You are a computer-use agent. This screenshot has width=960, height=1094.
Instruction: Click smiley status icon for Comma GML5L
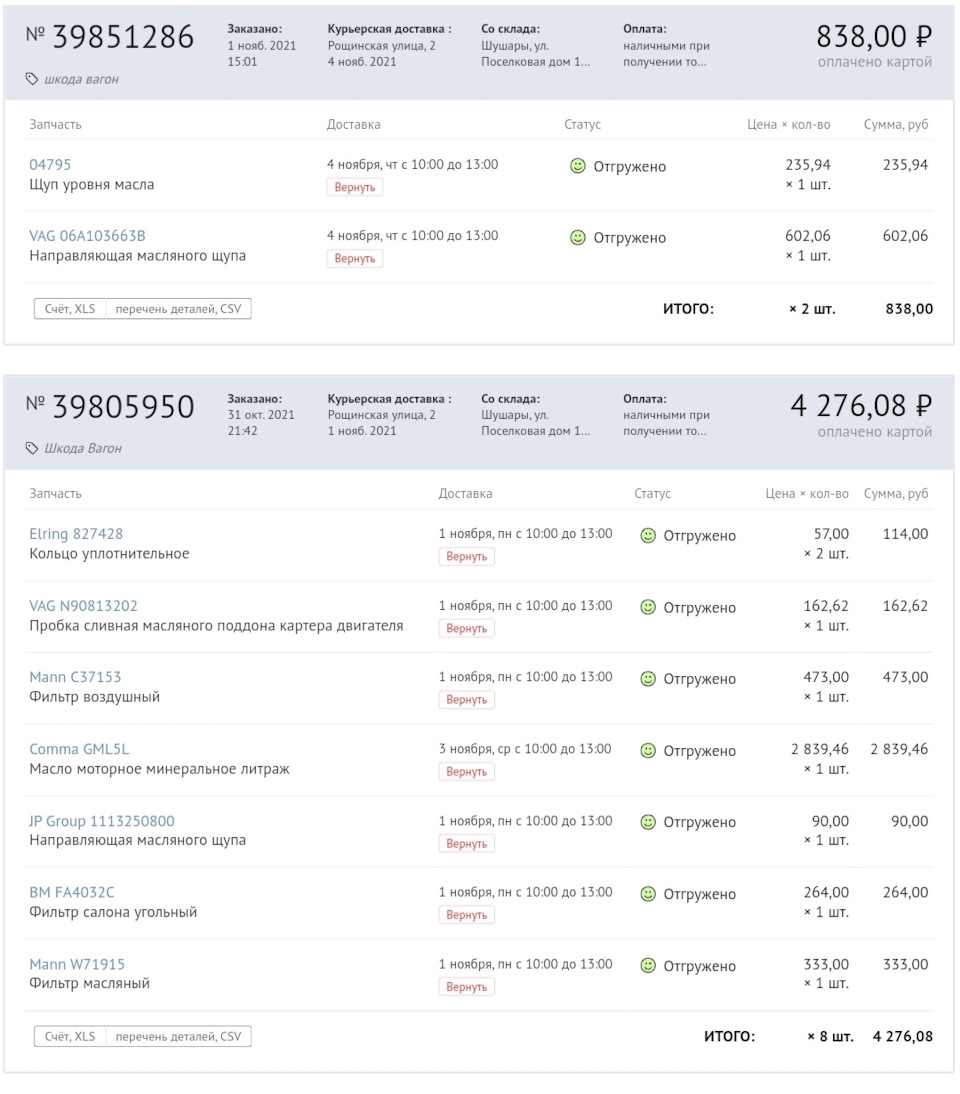click(648, 751)
